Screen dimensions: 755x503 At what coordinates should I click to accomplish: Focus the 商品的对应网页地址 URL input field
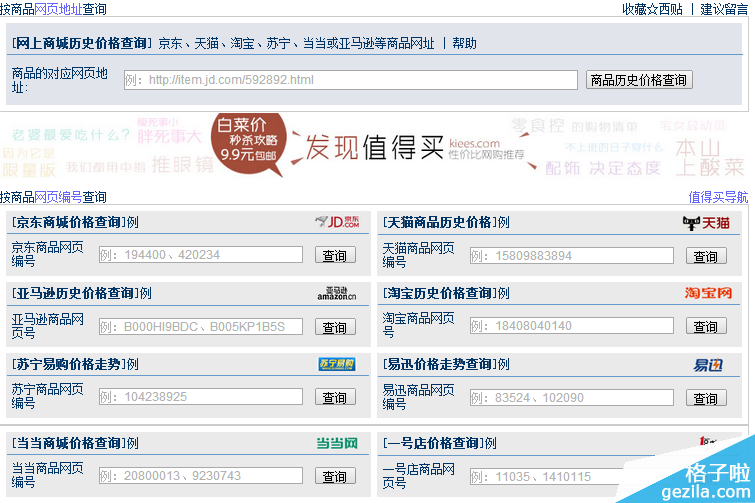[x=351, y=80]
